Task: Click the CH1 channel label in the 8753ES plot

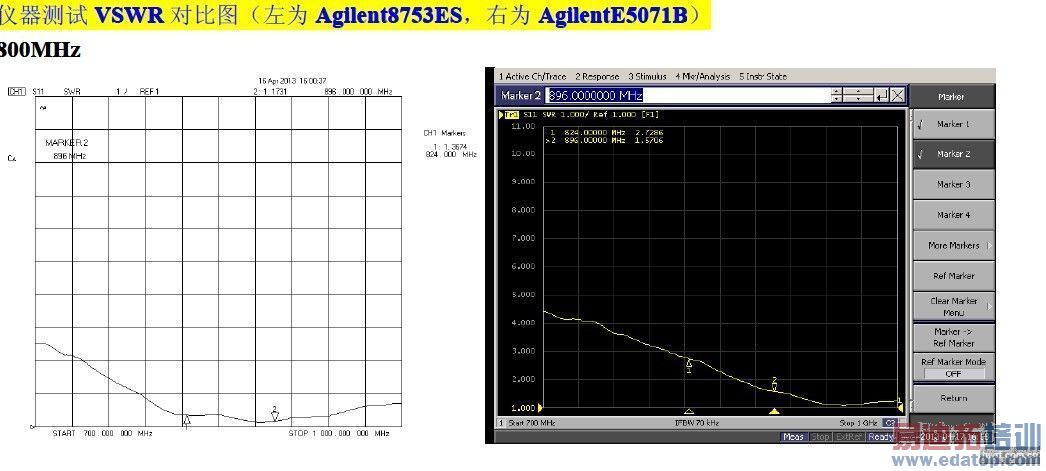Action: [16, 91]
